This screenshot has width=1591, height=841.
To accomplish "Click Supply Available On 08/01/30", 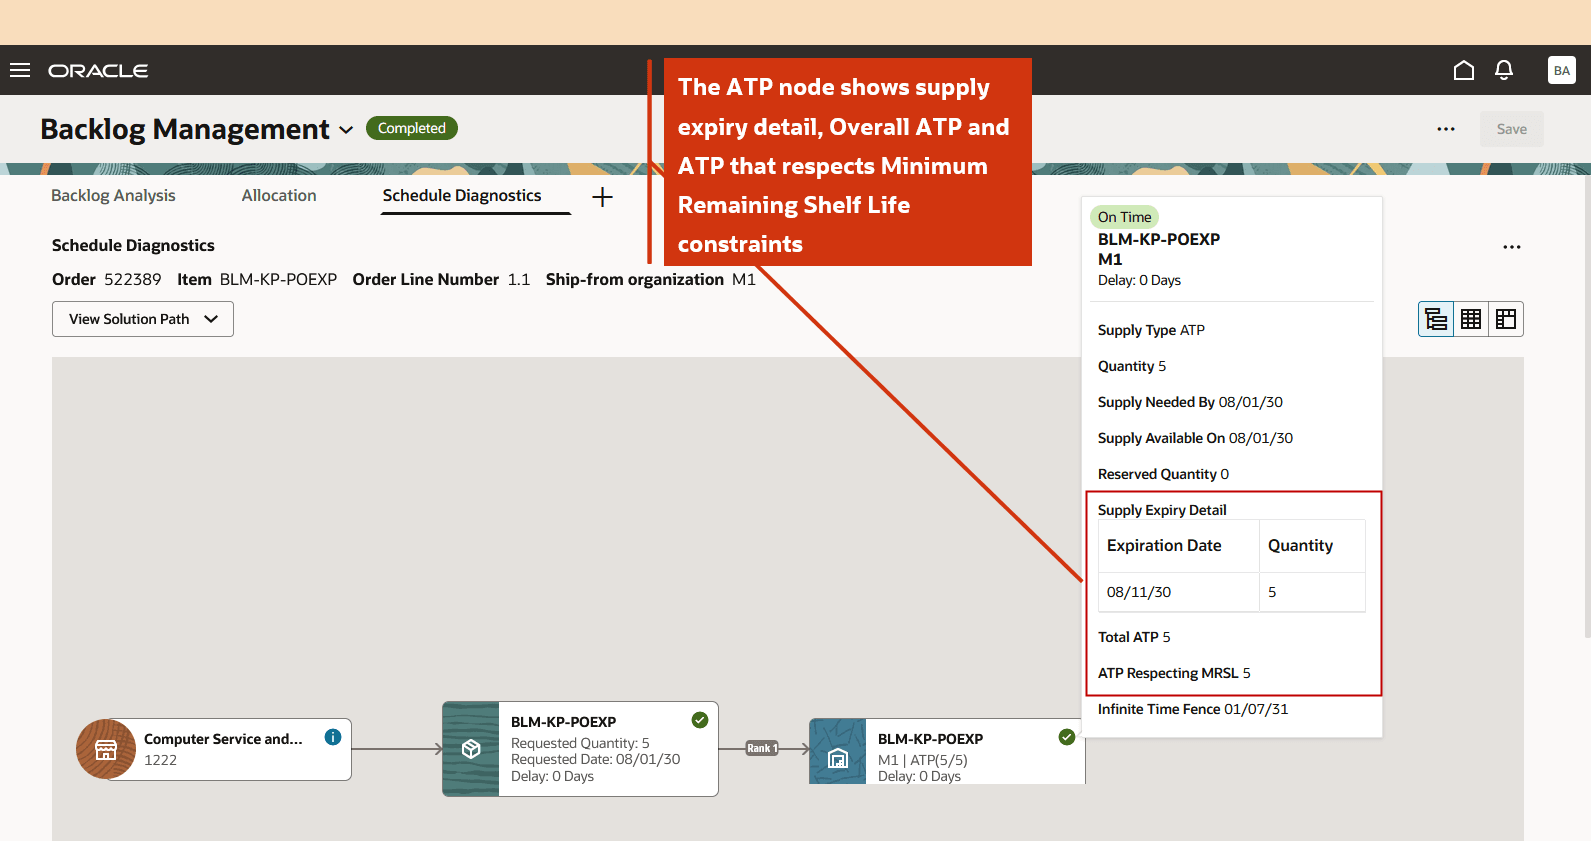I will click(x=1195, y=438).
